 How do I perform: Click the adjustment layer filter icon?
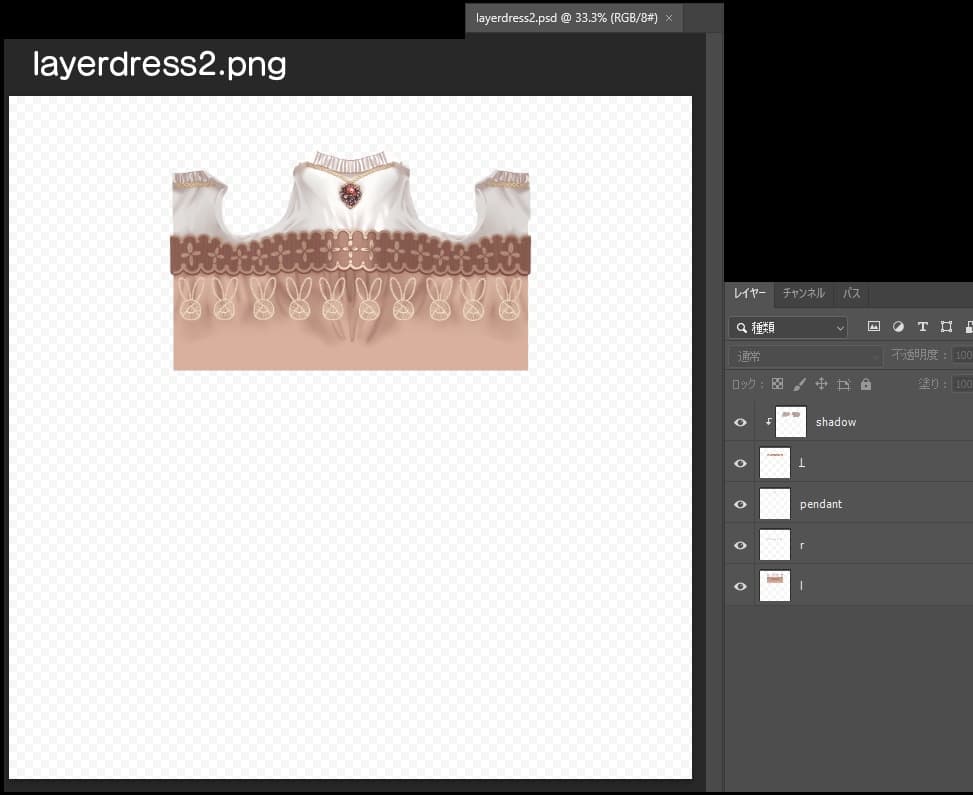[x=898, y=327]
